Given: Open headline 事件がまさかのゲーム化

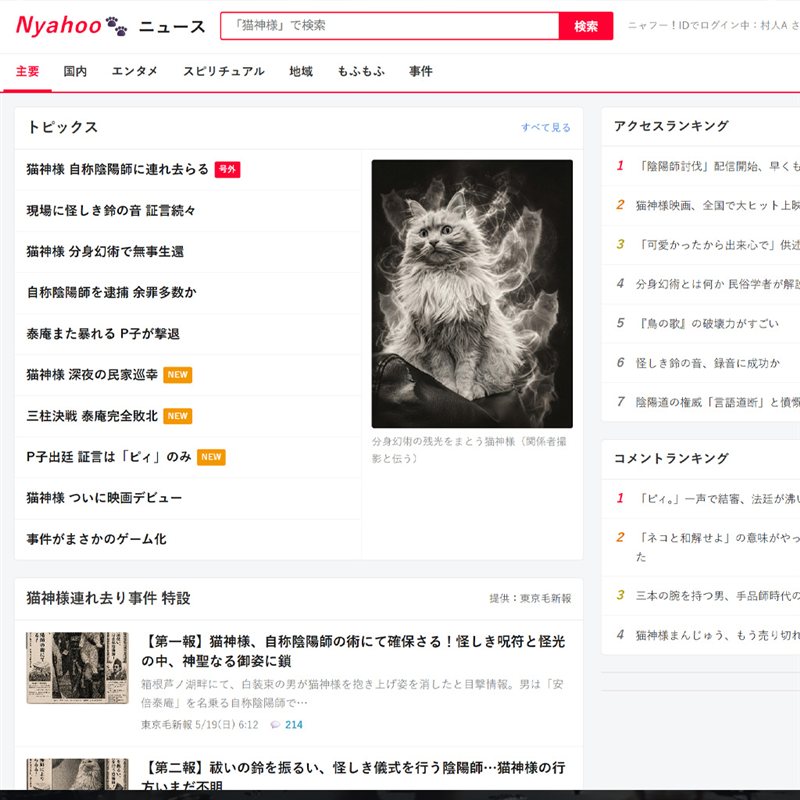Looking at the screenshot, I should pyautogui.click(x=96, y=539).
